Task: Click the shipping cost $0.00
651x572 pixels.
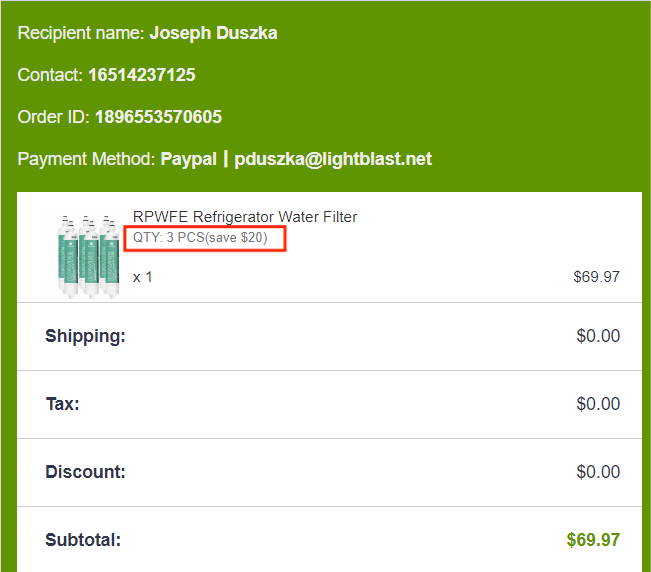Action: [x=598, y=336]
